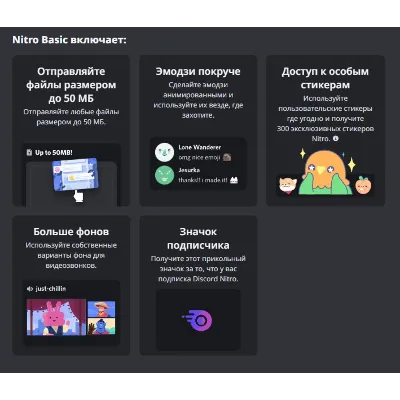The height and width of the screenshot is (400, 400).
Task: Click the file icon beside Up to 50MB!
Action: pos(29,152)
